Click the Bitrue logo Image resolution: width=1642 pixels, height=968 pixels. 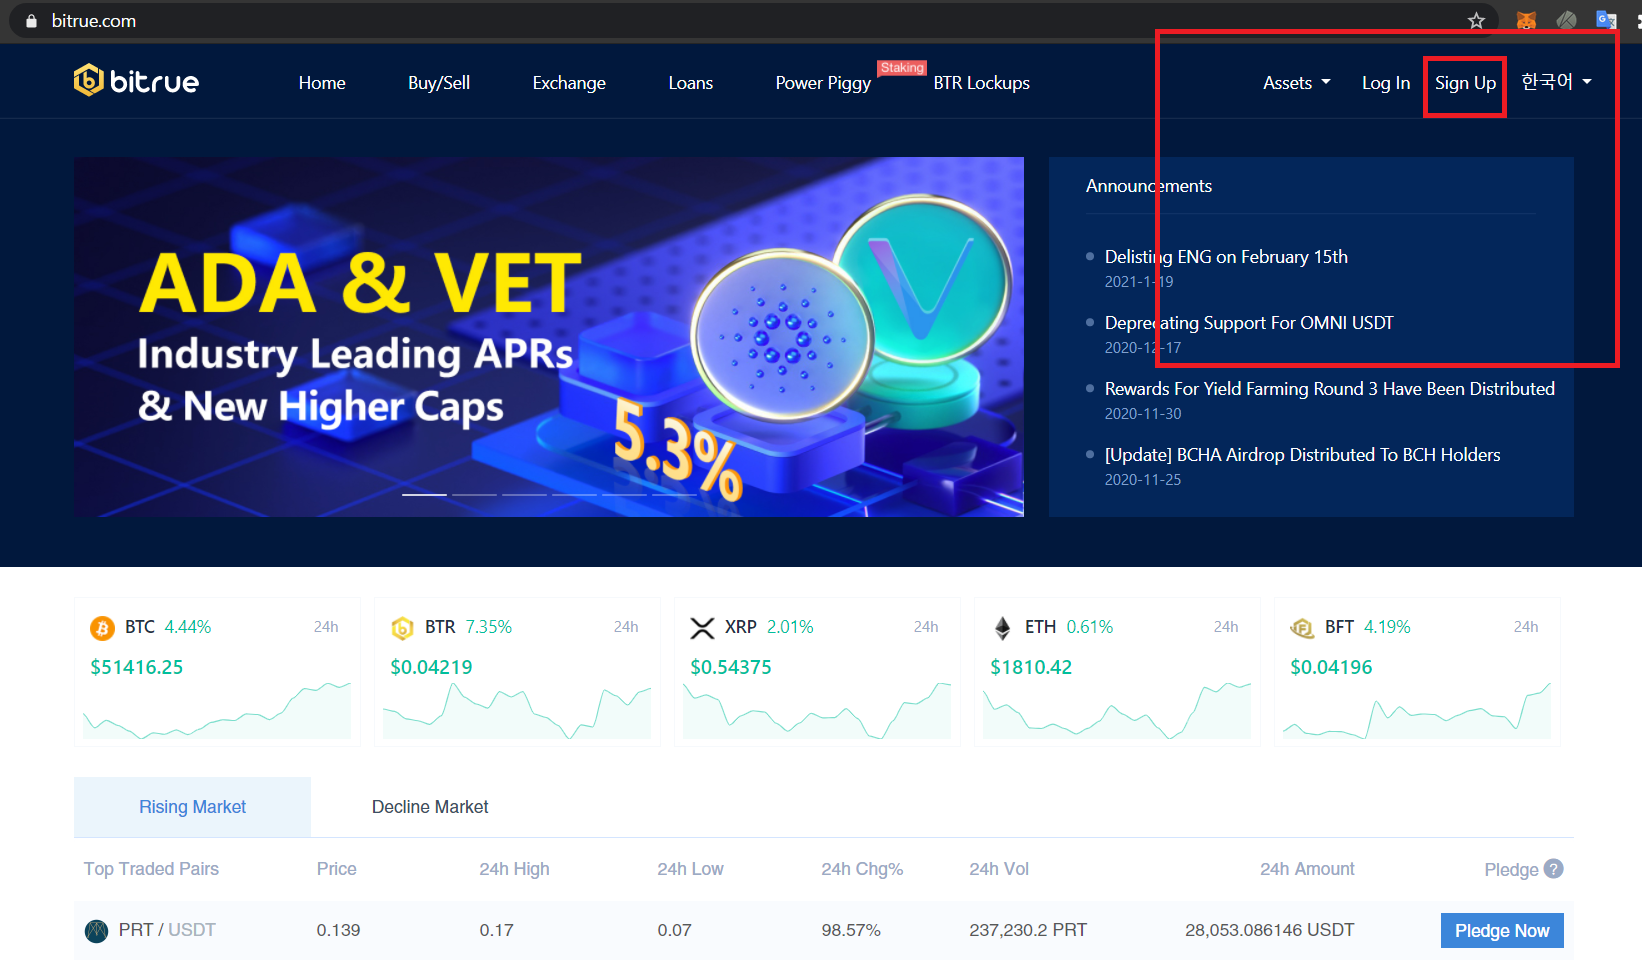(x=136, y=81)
